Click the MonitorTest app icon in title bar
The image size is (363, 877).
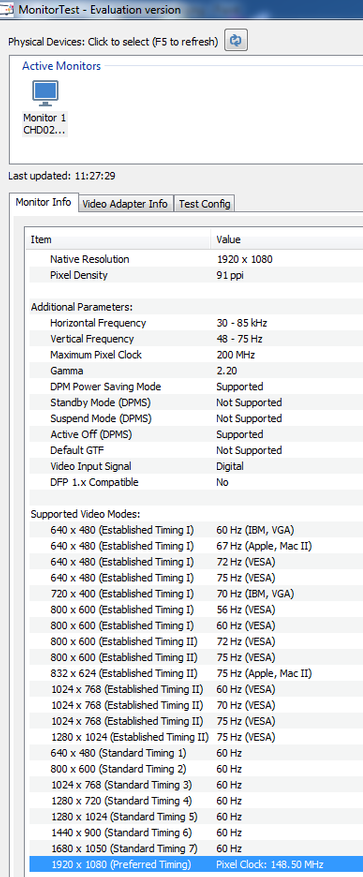click(x=7, y=10)
